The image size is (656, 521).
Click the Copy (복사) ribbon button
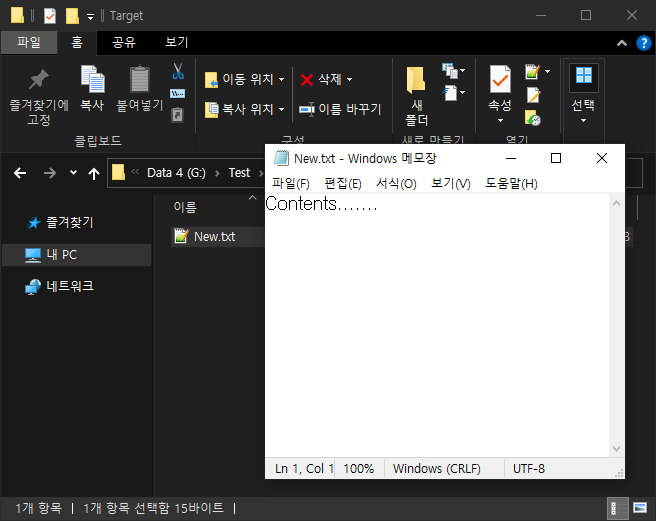[x=92, y=89]
